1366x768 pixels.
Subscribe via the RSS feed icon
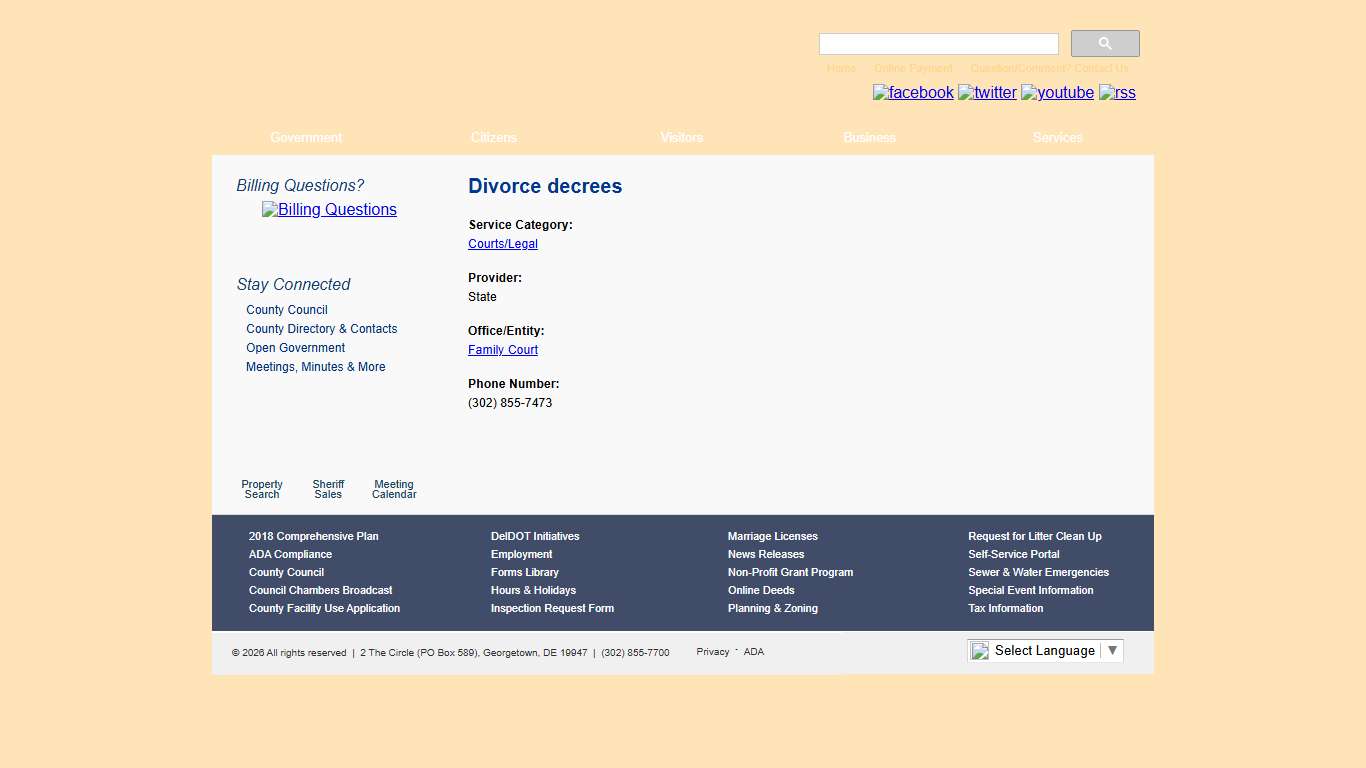pos(1117,93)
